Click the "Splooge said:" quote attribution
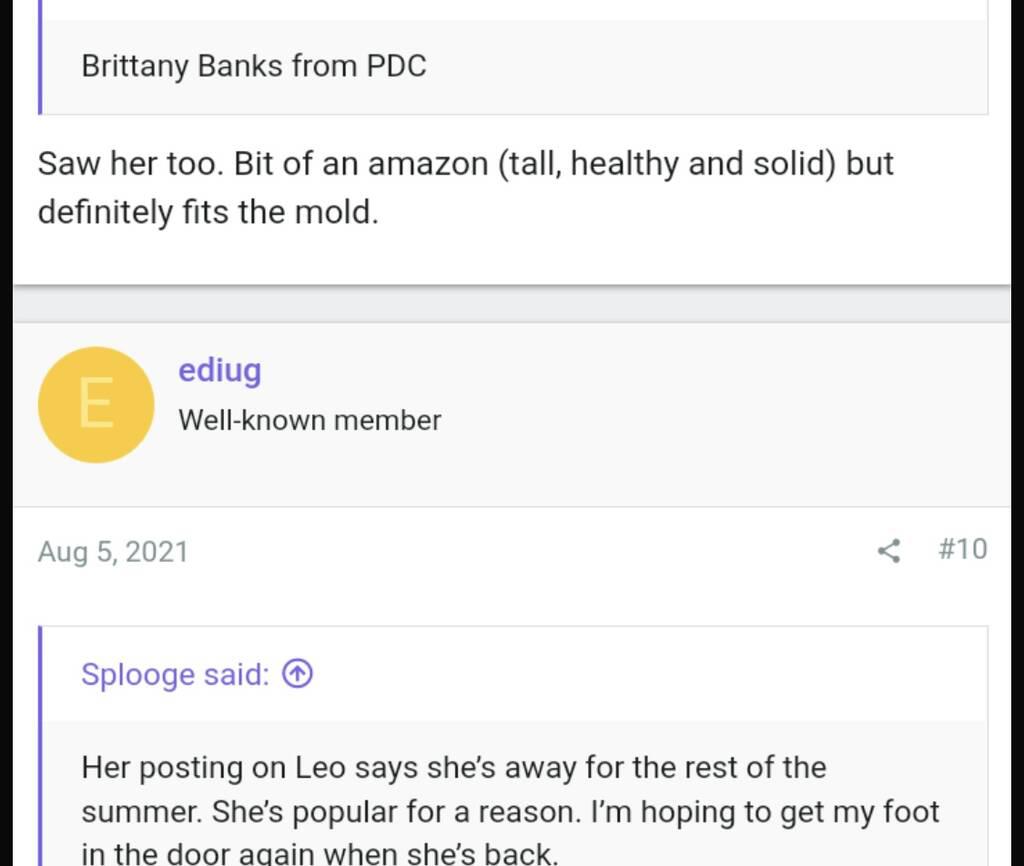This screenshot has width=1024, height=866. [x=175, y=675]
